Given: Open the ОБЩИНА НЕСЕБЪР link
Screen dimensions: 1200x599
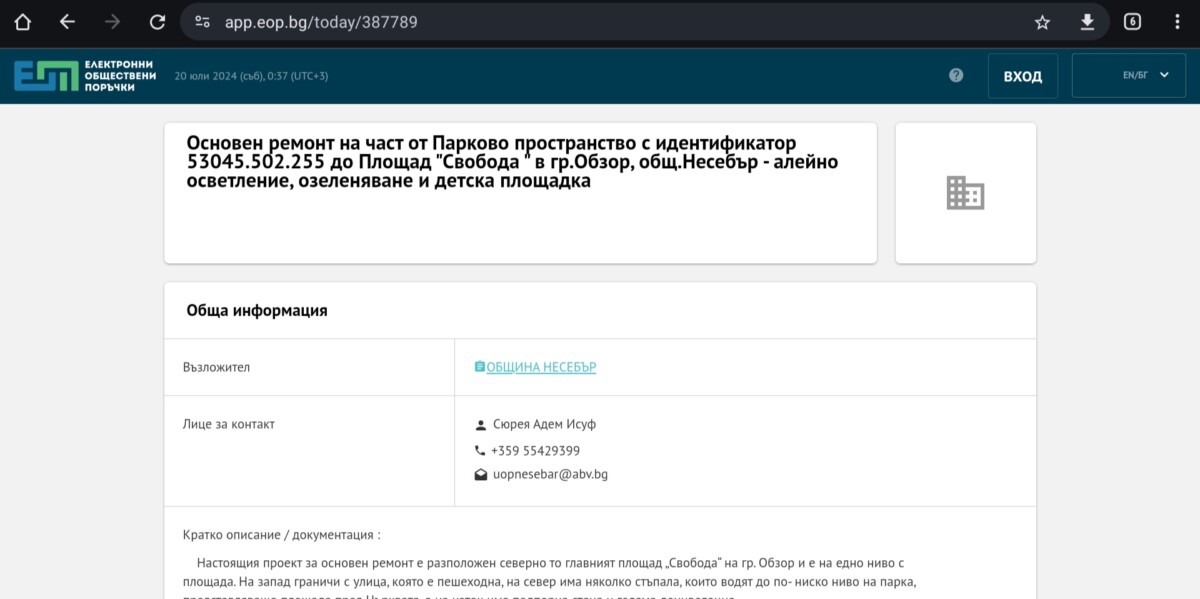Looking at the screenshot, I should point(540,367).
